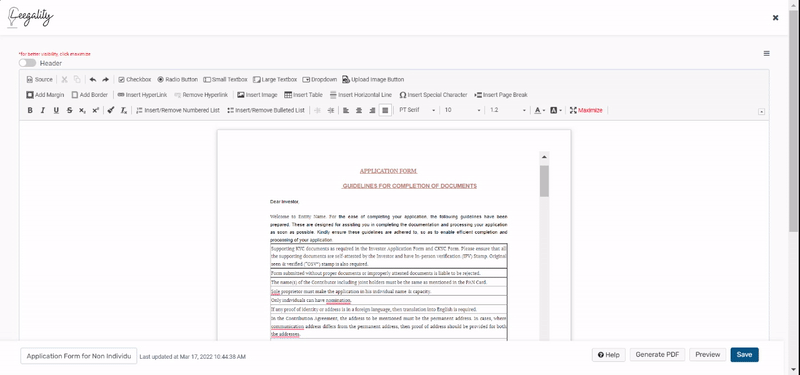Open the text color picker

[540, 110]
